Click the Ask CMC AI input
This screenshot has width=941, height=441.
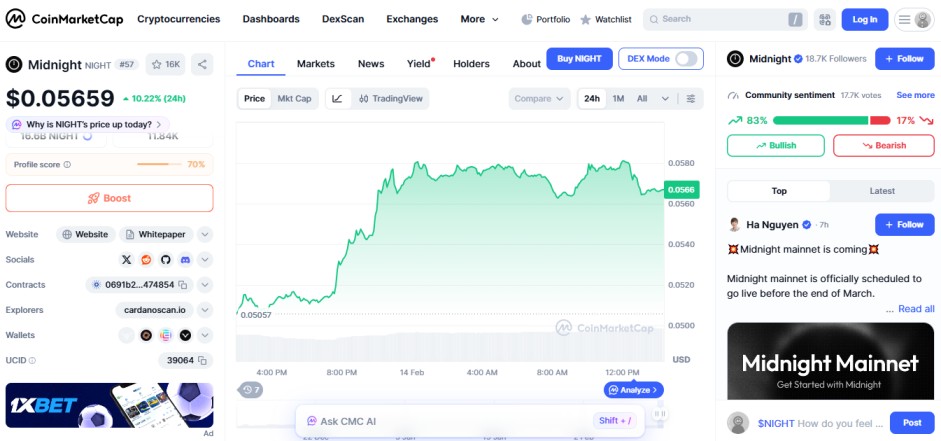[470, 421]
